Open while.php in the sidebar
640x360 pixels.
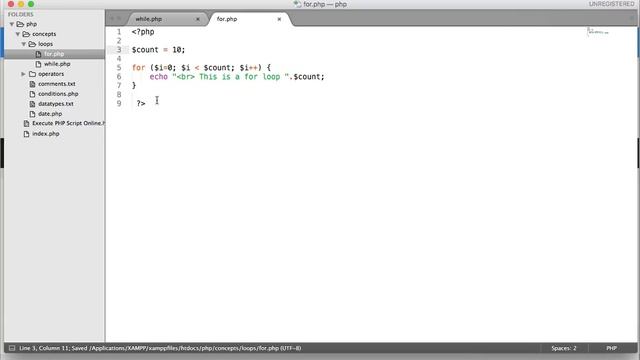click(x=57, y=64)
